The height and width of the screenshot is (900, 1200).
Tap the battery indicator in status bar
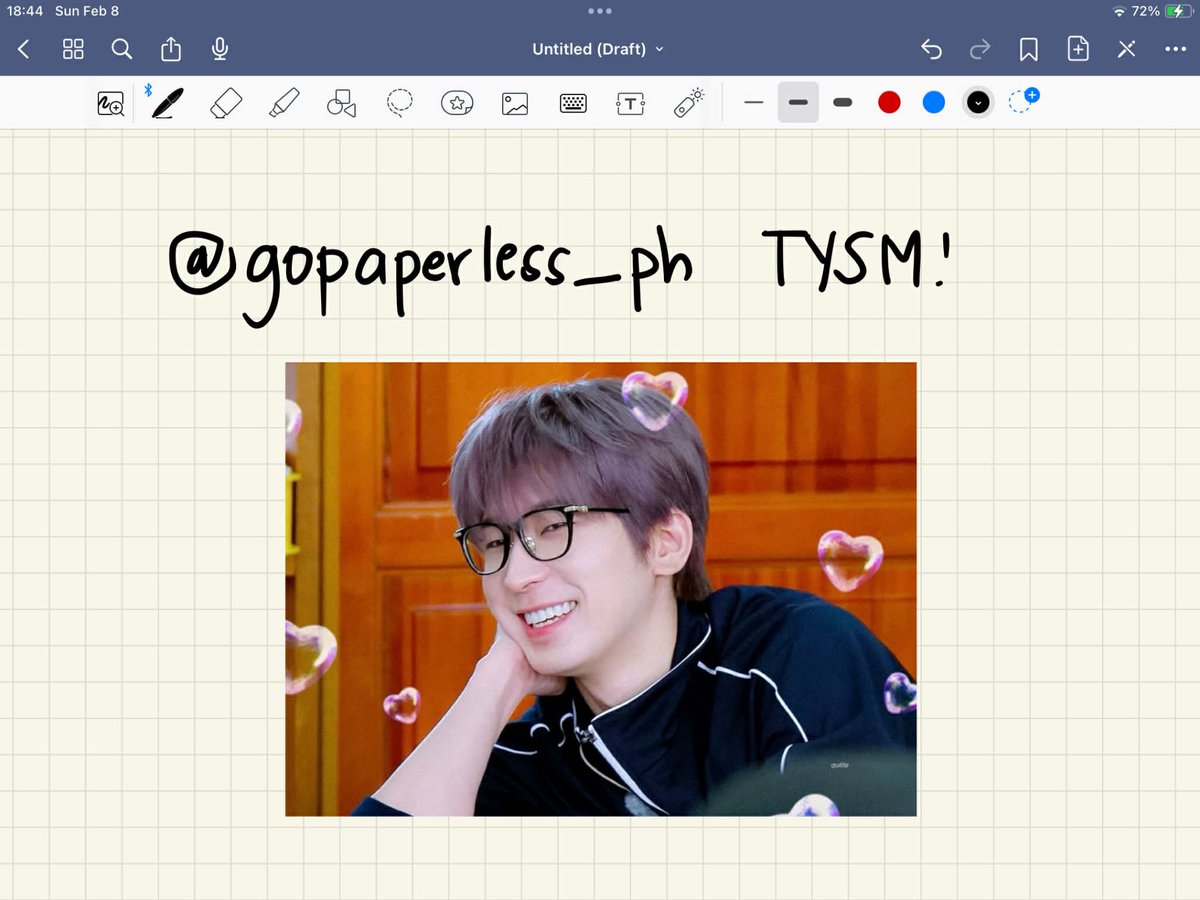pyautogui.click(x=1178, y=11)
